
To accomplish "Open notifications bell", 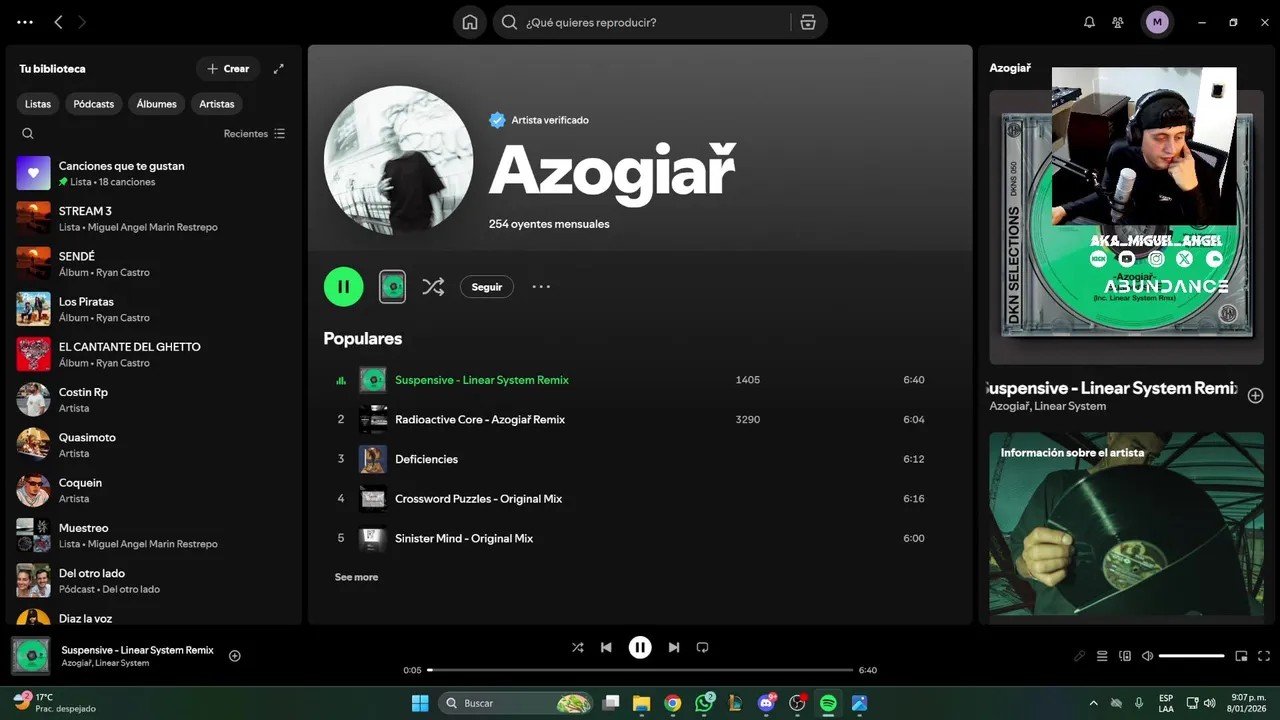I will tap(1089, 22).
